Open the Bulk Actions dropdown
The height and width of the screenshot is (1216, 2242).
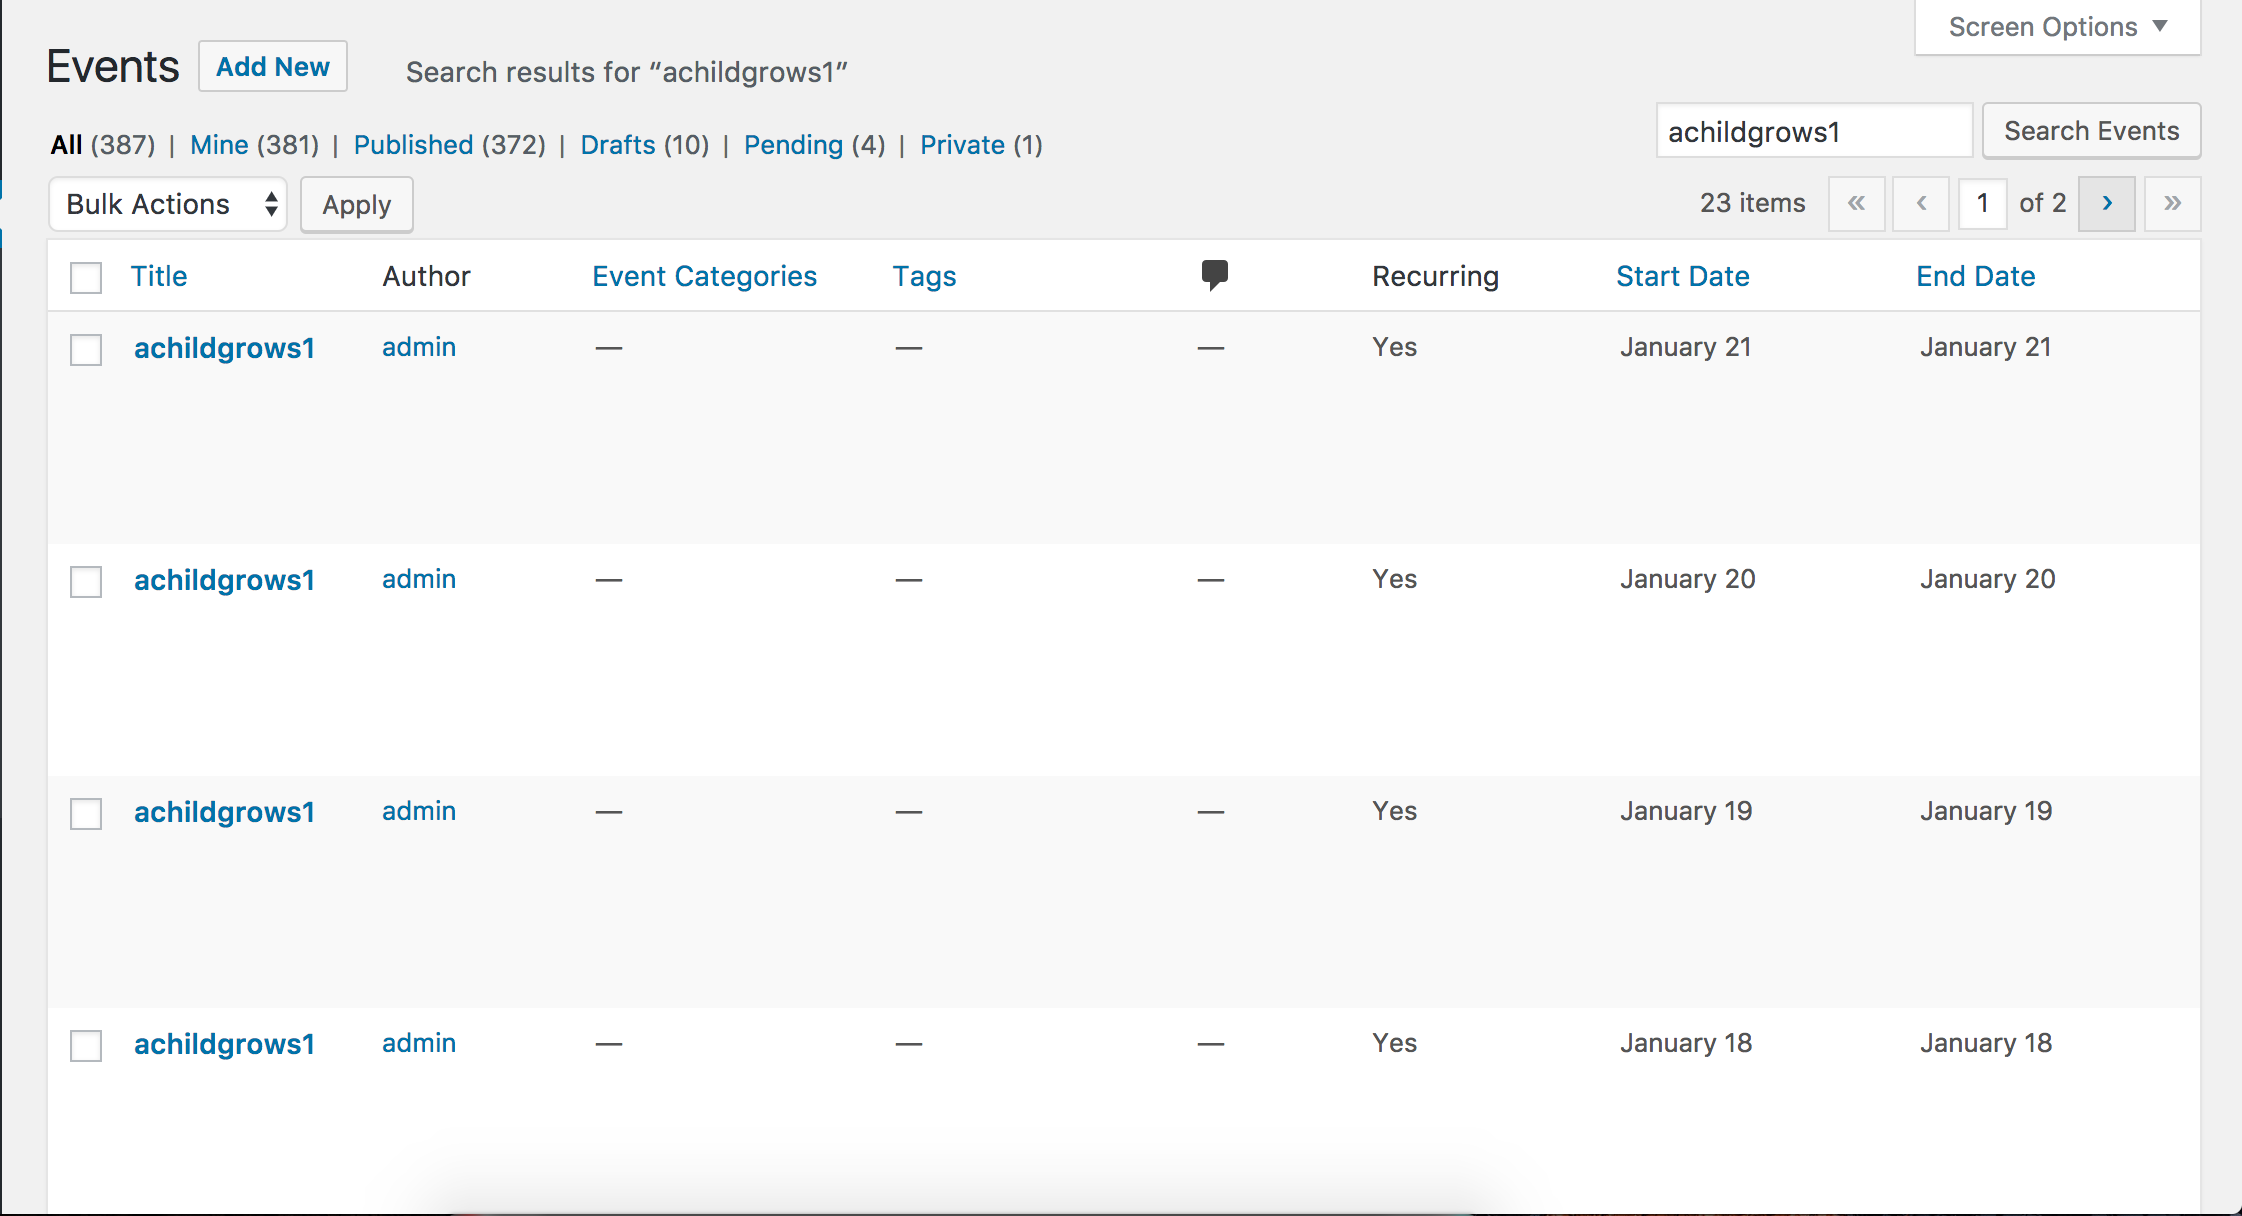[168, 204]
